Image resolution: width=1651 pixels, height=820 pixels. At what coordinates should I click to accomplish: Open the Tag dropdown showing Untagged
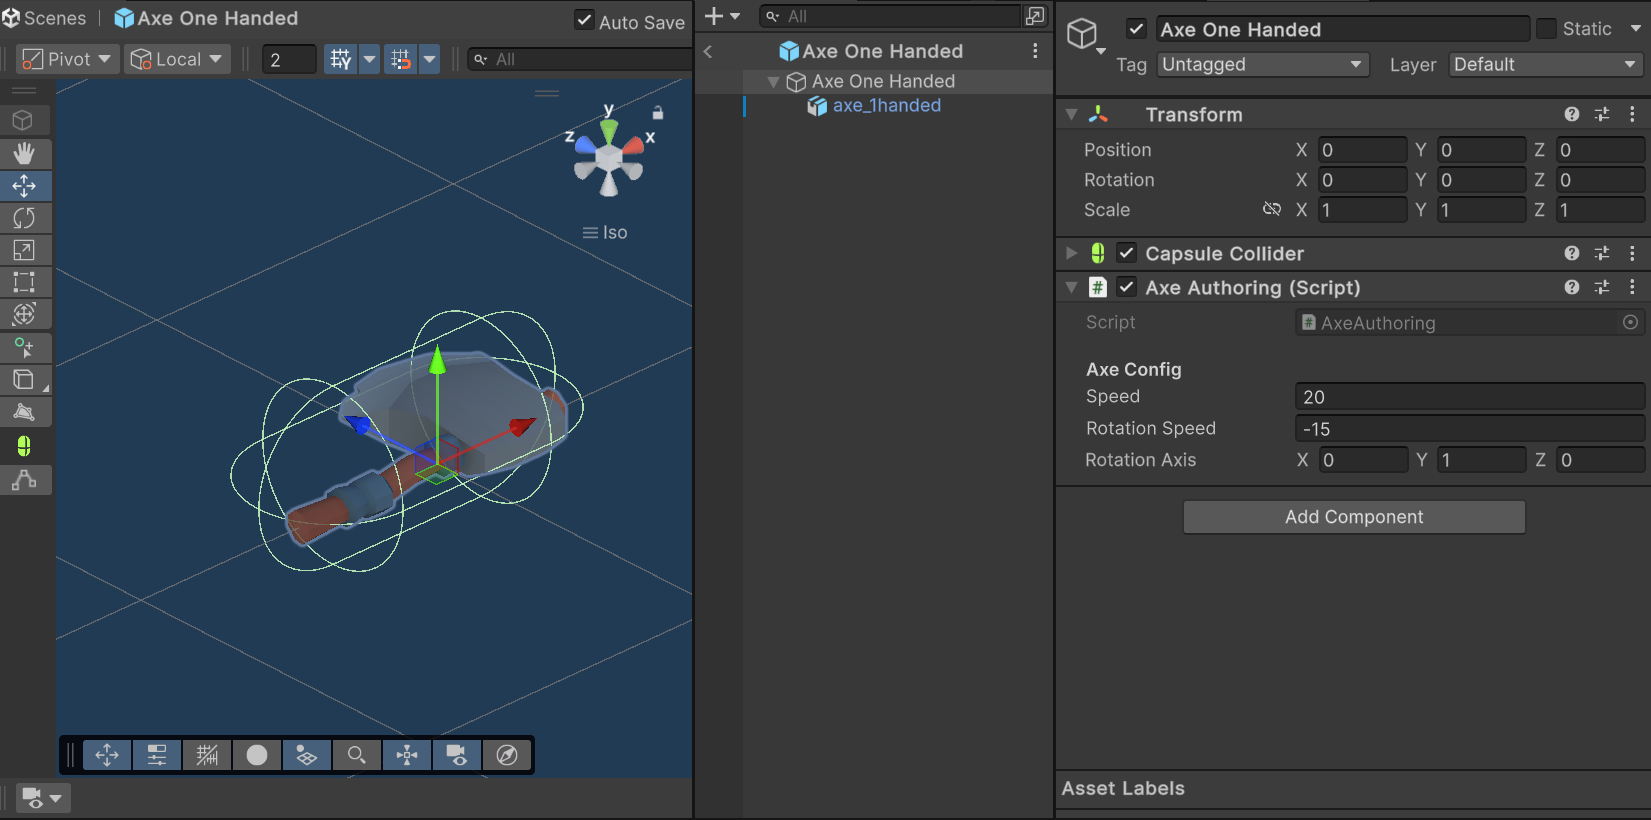[1263, 64]
